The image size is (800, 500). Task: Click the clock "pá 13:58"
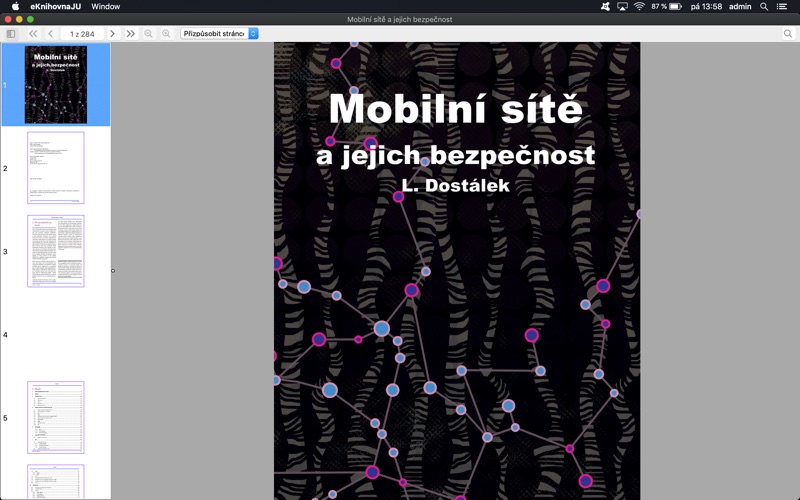pyautogui.click(x=706, y=7)
